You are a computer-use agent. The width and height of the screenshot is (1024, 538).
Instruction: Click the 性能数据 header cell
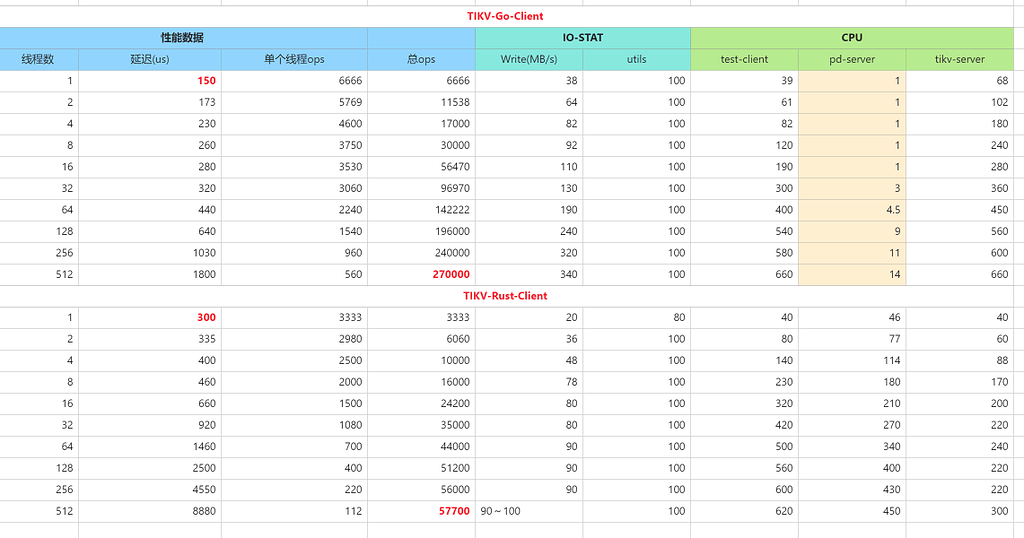[182, 38]
